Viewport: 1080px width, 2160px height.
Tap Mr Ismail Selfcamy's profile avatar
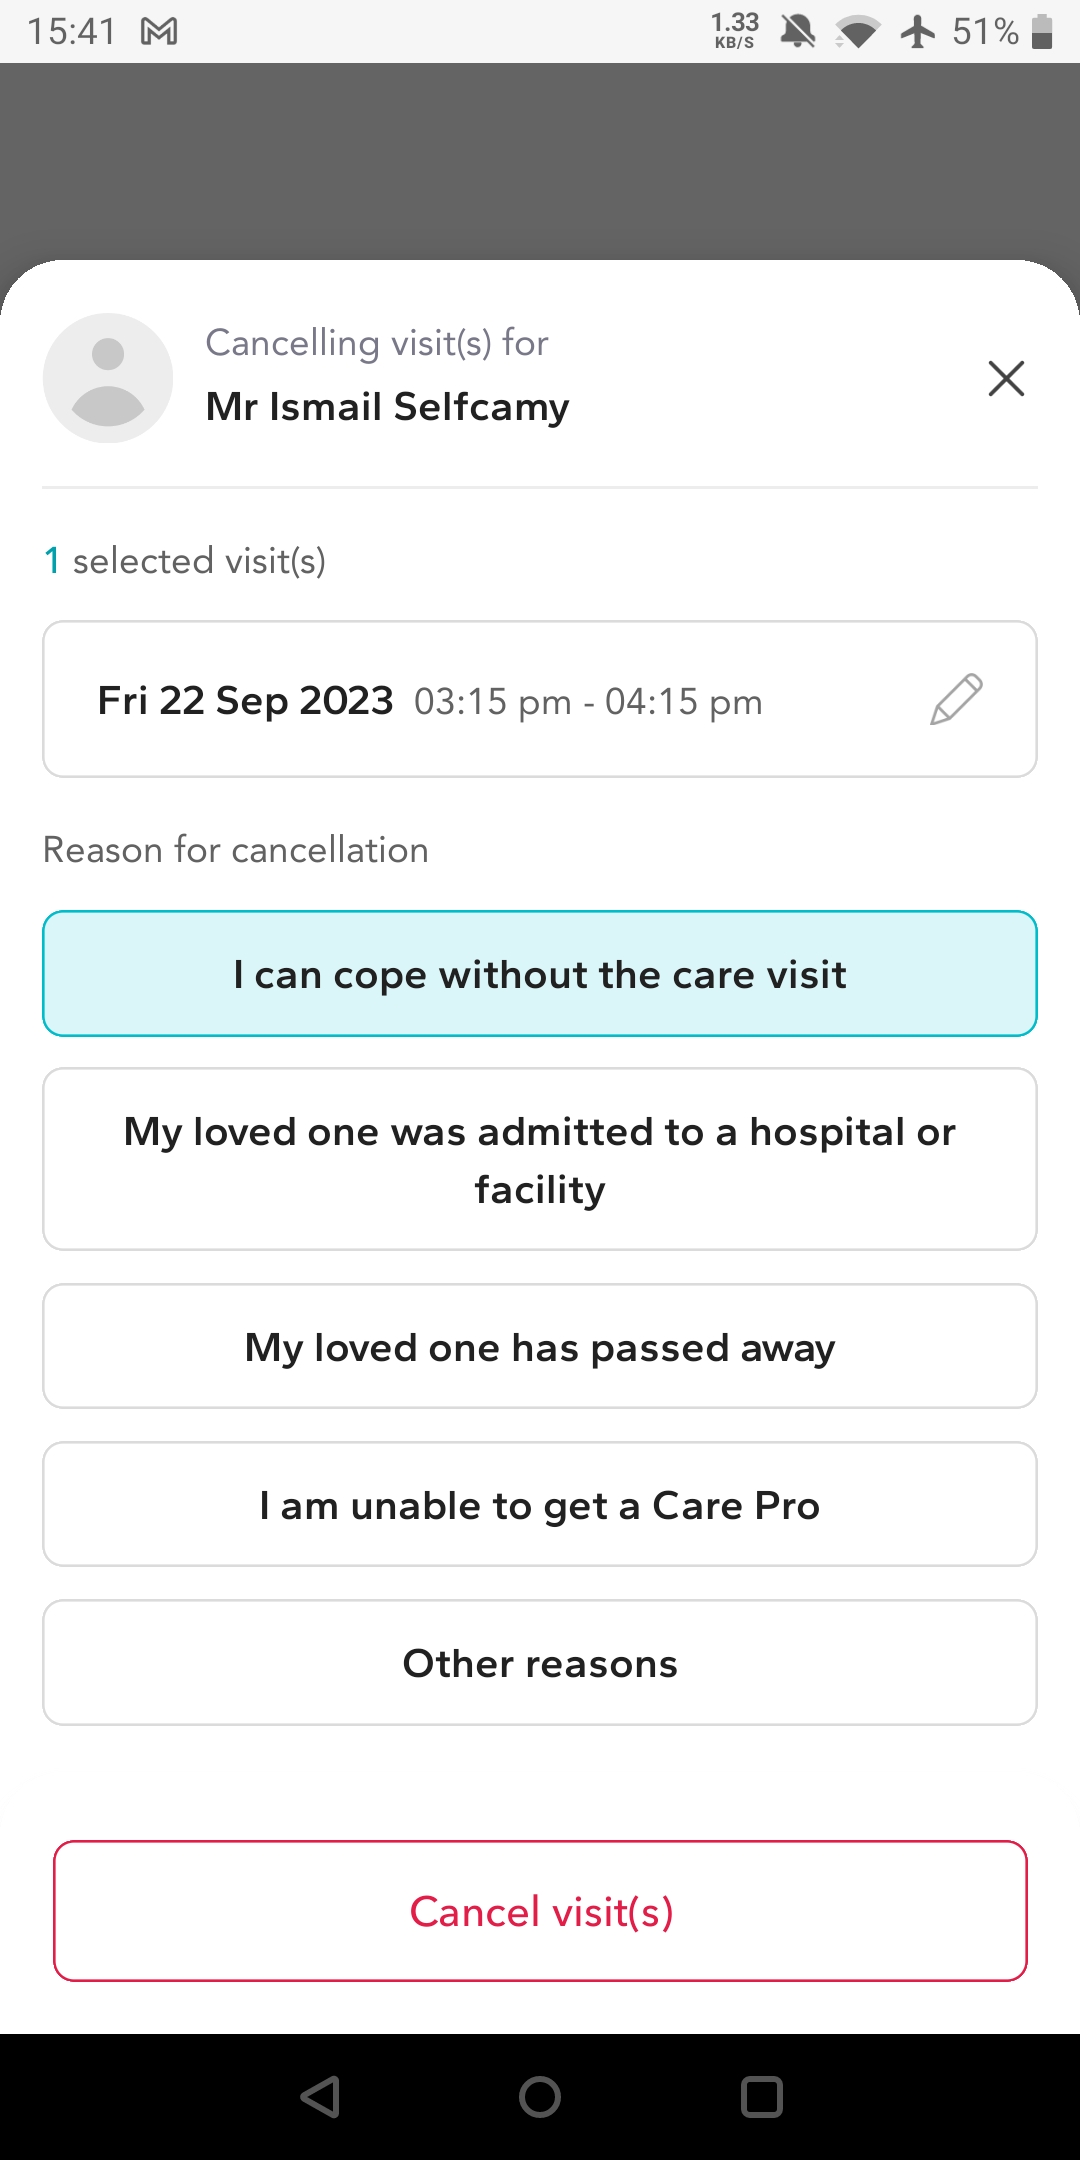coord(108,378)
